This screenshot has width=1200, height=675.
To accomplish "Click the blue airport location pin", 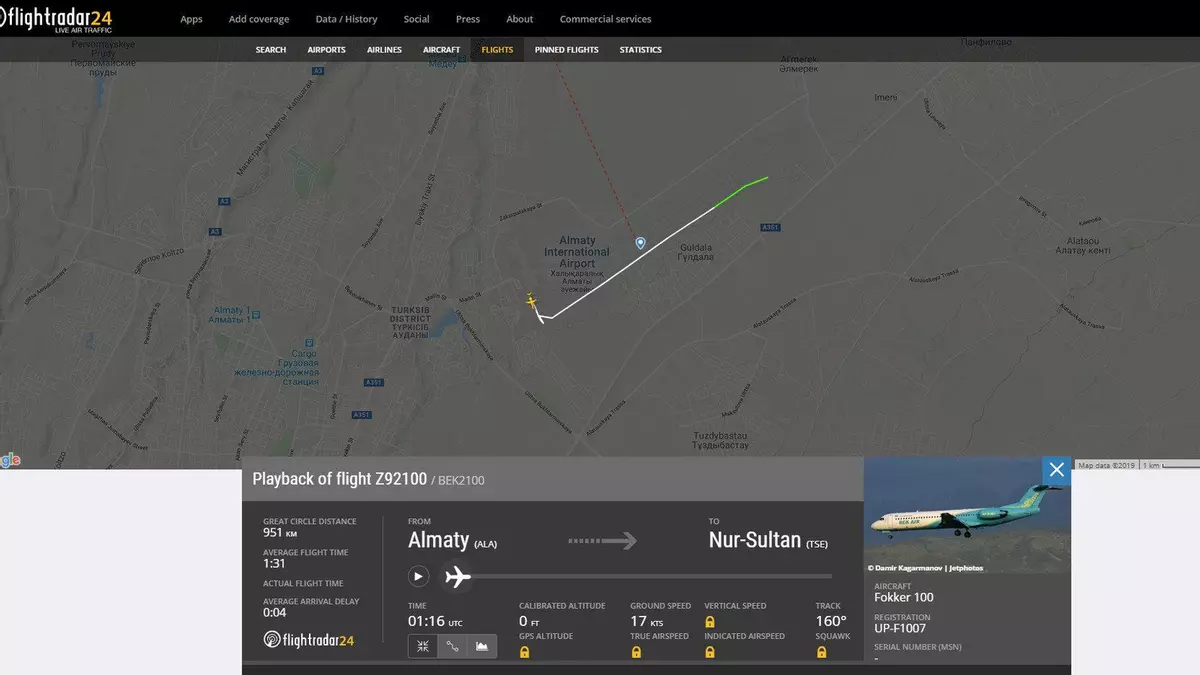I will click(x=640, y=243).
